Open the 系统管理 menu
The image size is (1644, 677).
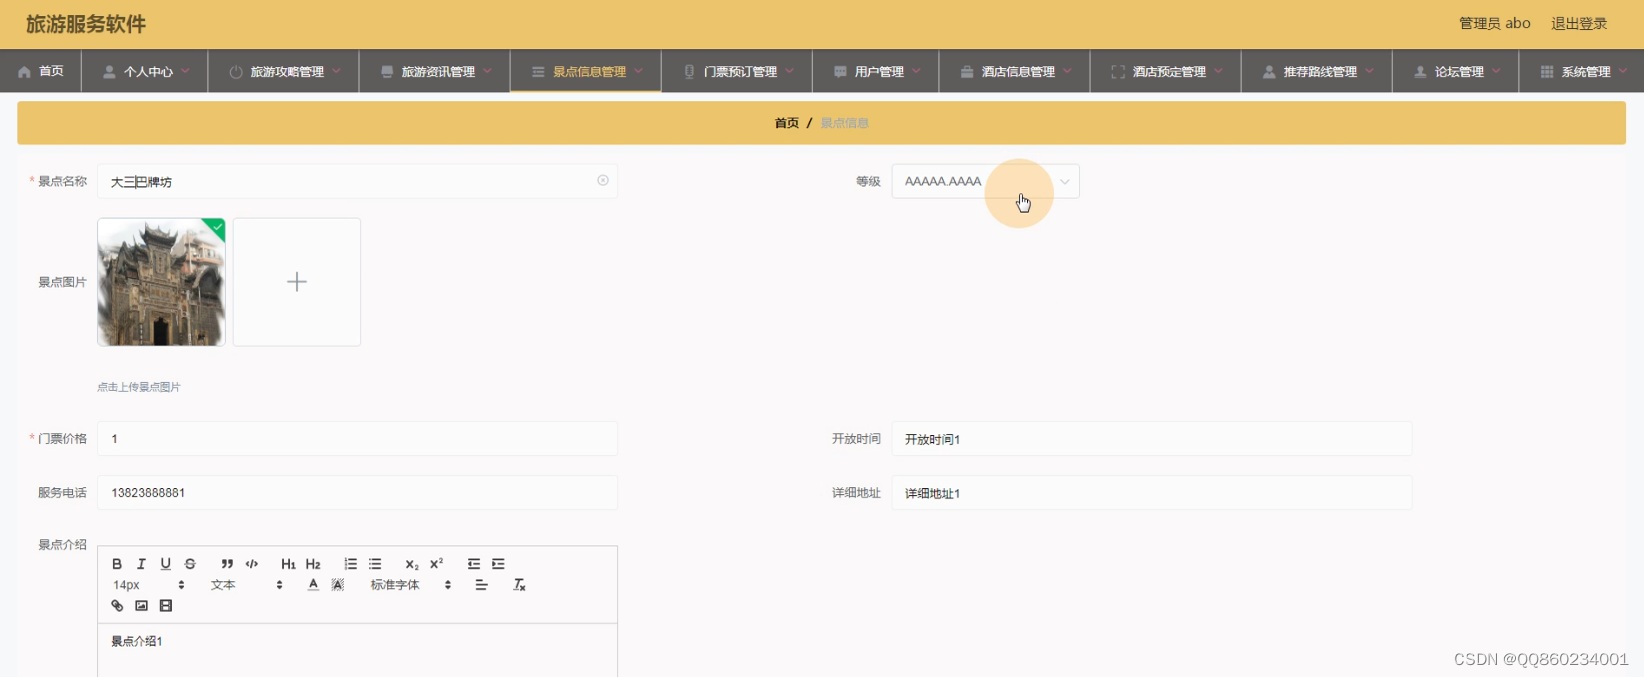[1582, 72]
